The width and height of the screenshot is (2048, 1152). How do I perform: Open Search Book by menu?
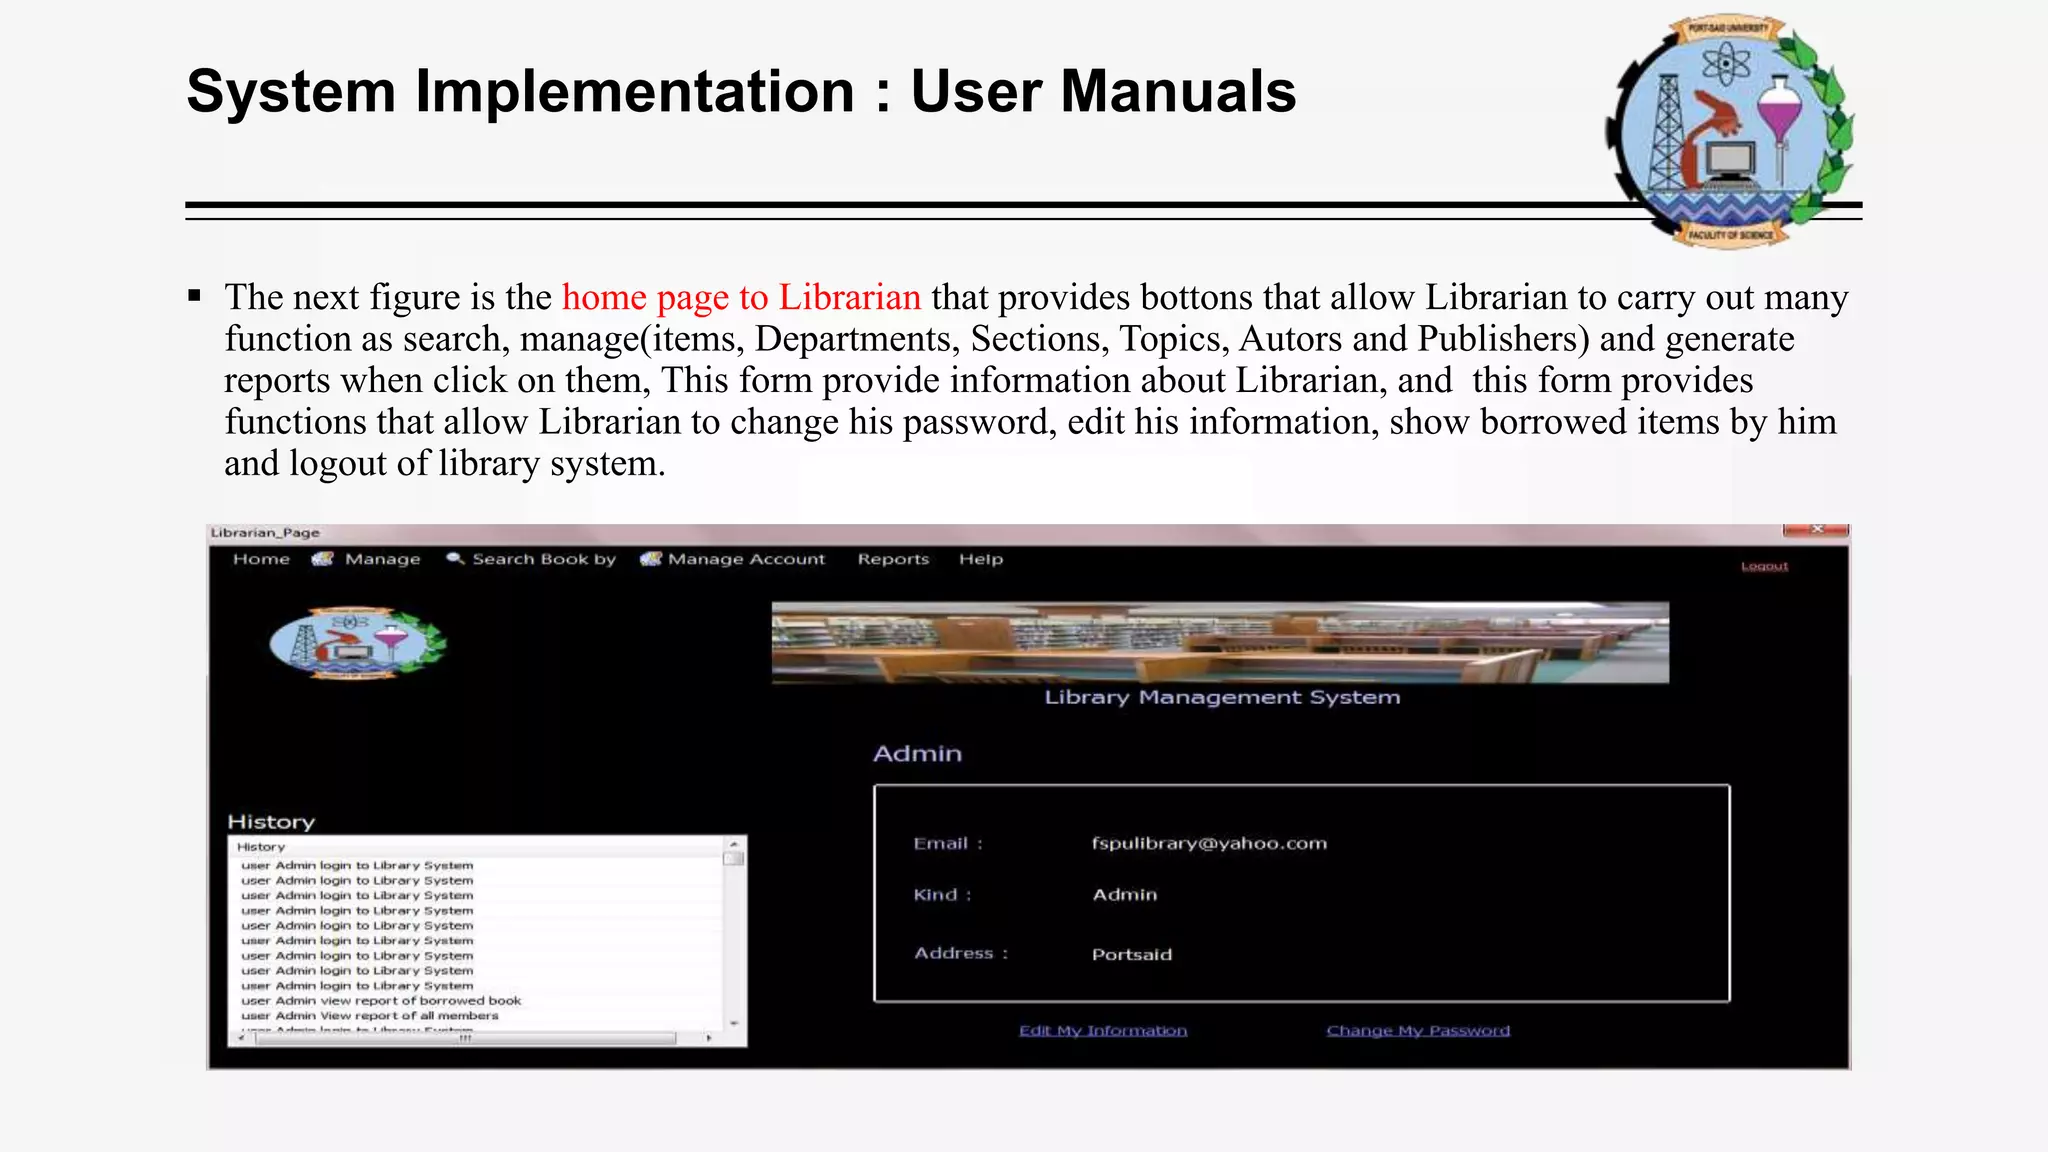click(x=544, y=559)
